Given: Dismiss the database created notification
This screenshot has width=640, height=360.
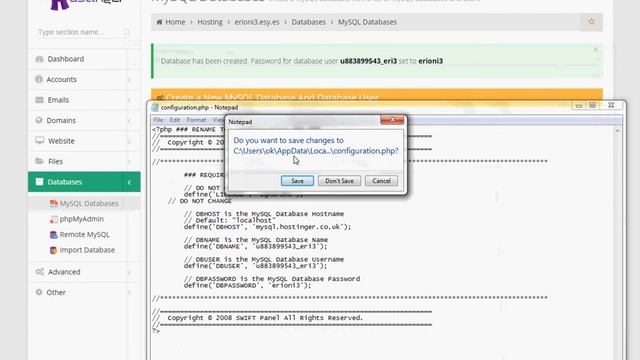Looking at the screenshot, I should 596,49.
